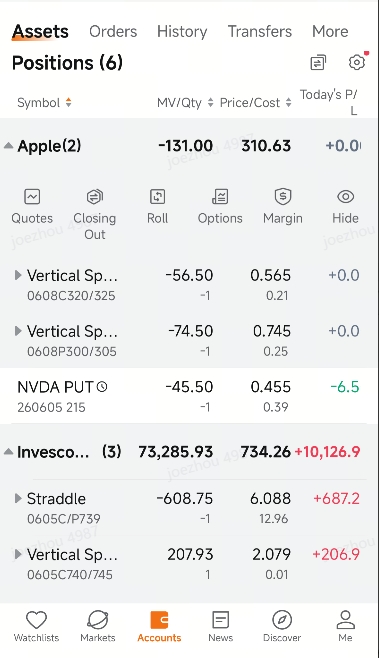Viewport: 379px width, 658px height.
Task: Collapse the Apple(2) group
Action: [x=8, y=146]
